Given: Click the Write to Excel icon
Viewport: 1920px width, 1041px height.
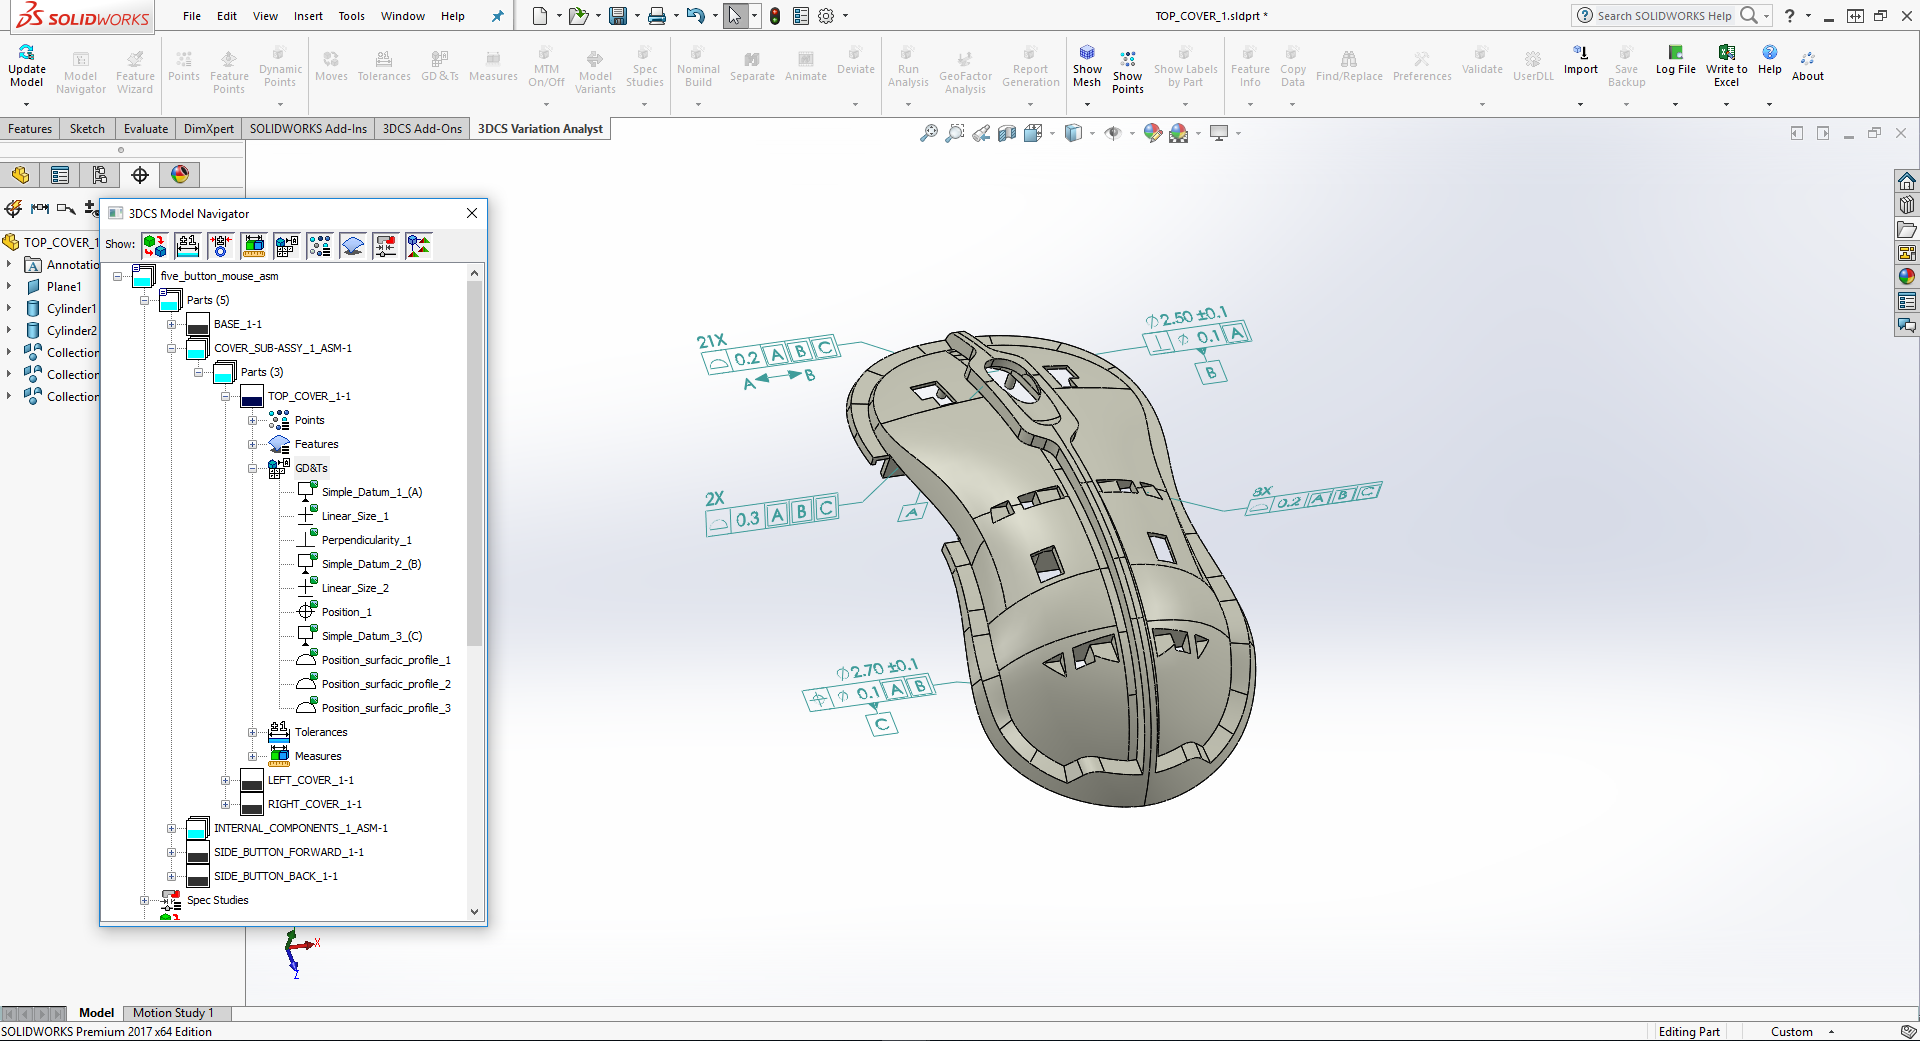Looking at the screenshot, I should coord(1726,63).
